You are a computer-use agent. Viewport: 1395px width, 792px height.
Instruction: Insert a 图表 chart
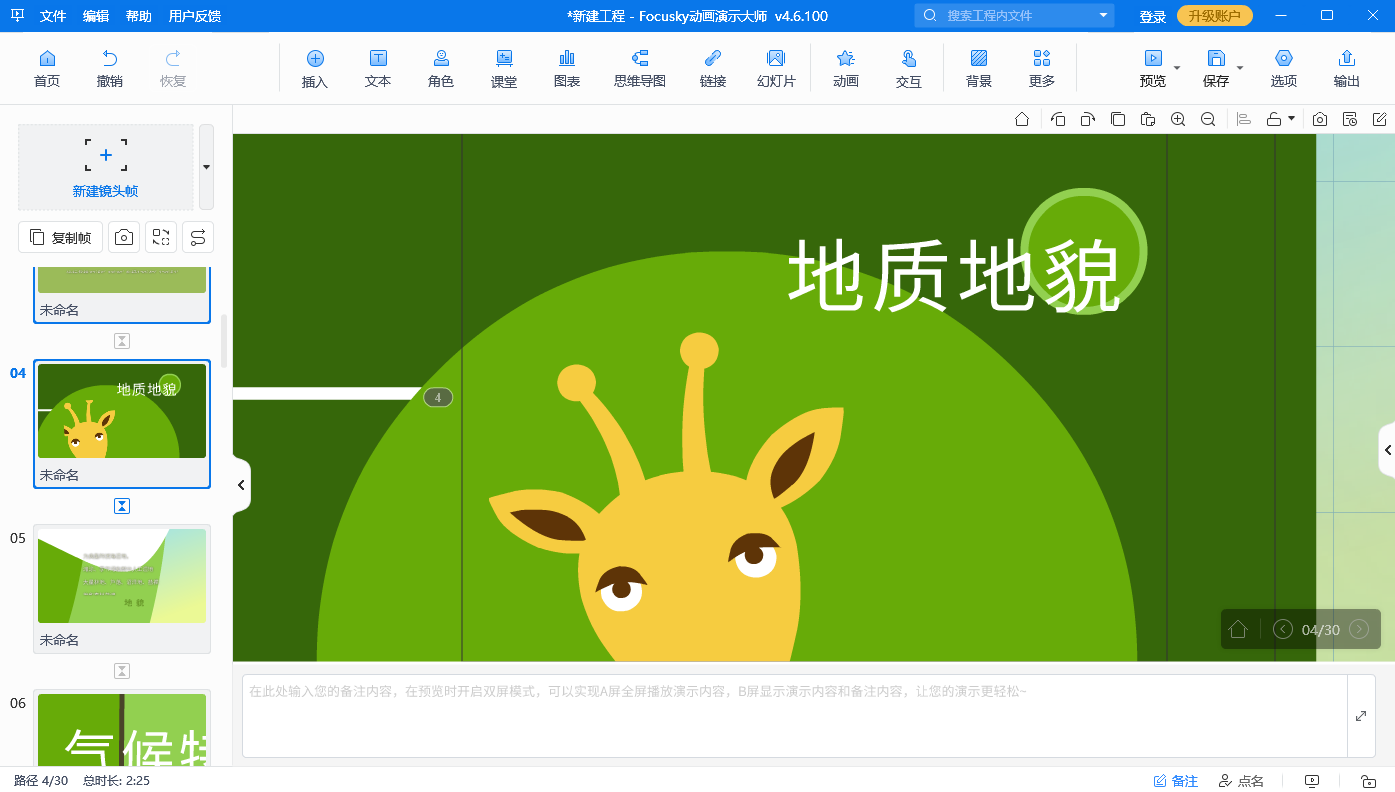click(x=567, y=69)
